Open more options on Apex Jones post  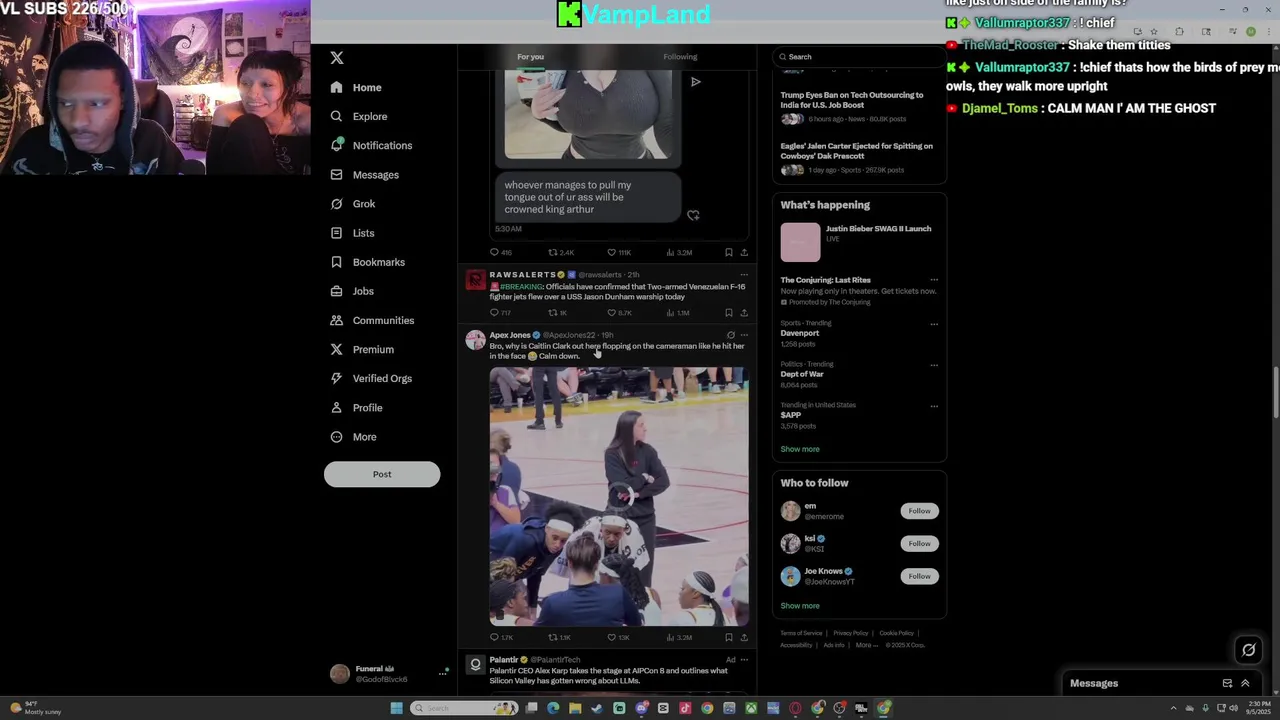(x=744, y=335)
